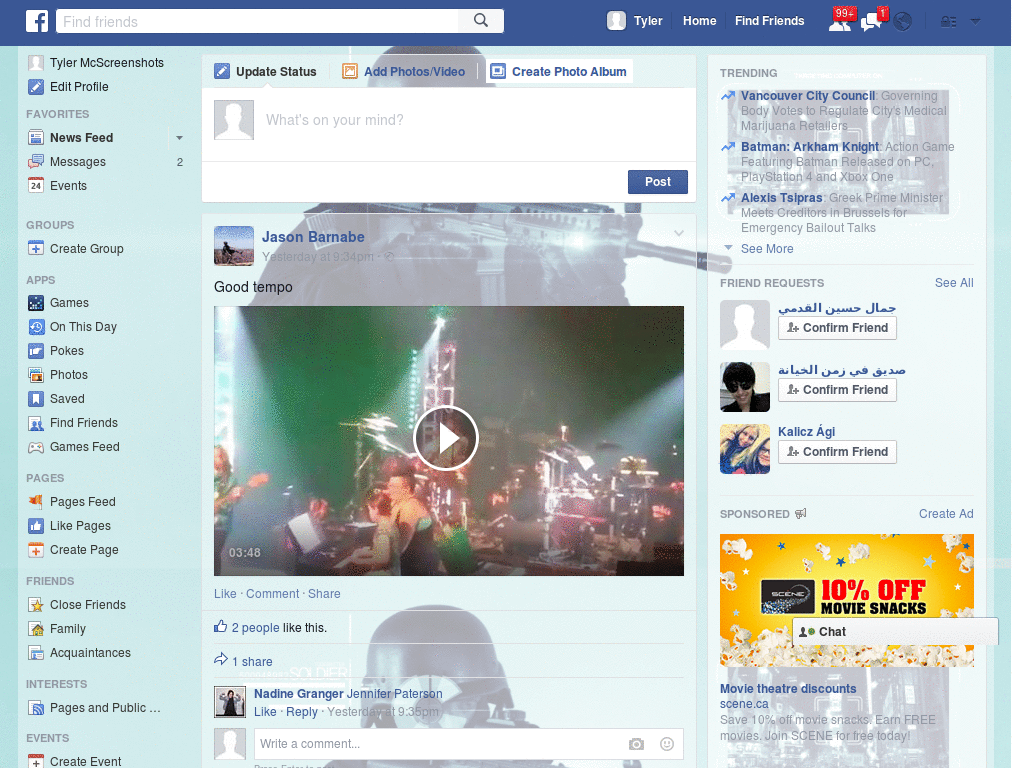Click the Facebook logo icon
This screenshot has height=768, width=1024.
37,21
